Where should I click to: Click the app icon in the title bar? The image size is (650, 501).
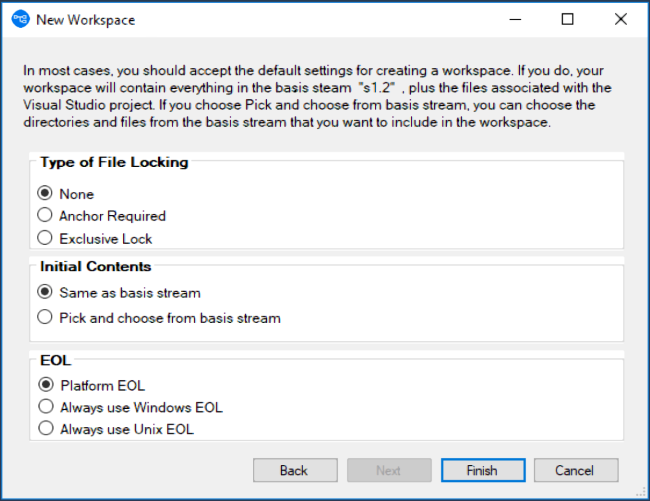(x=20, y=19)
